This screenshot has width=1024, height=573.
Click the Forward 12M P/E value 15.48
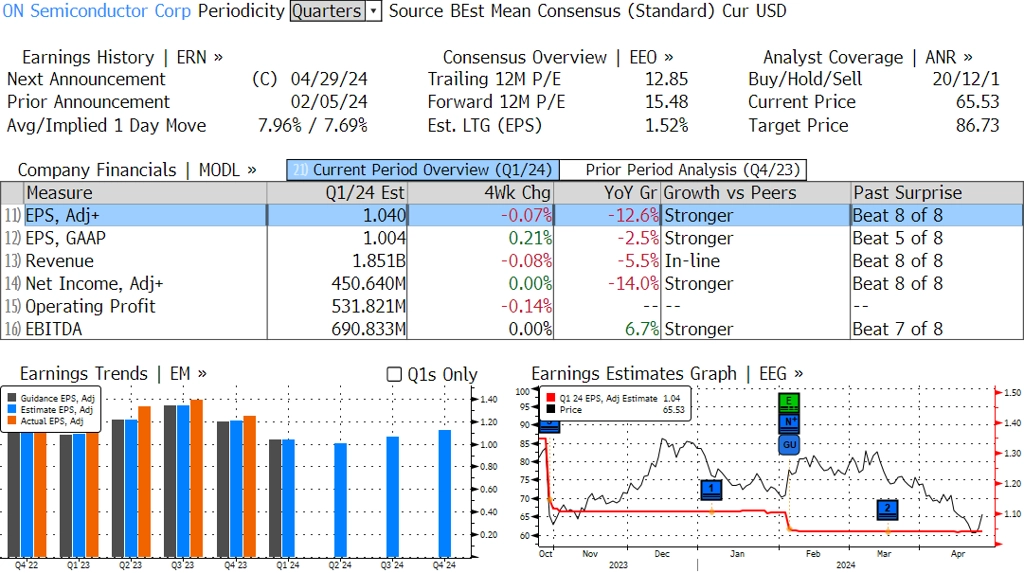[x=667, y=102]
